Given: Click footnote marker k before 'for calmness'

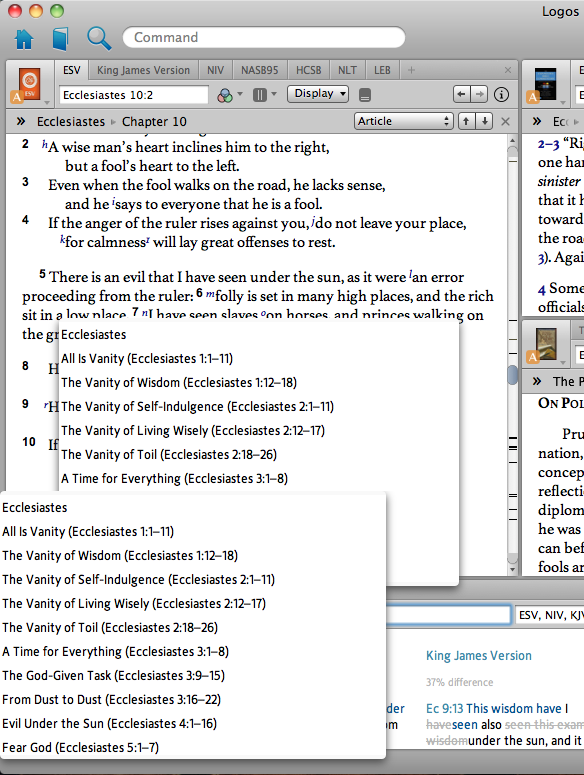Looking at the screenshot, I should [x=62, y=240].
